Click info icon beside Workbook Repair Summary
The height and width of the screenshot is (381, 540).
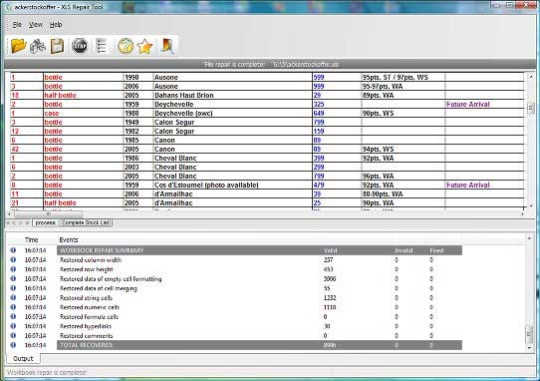pos(13,250)
